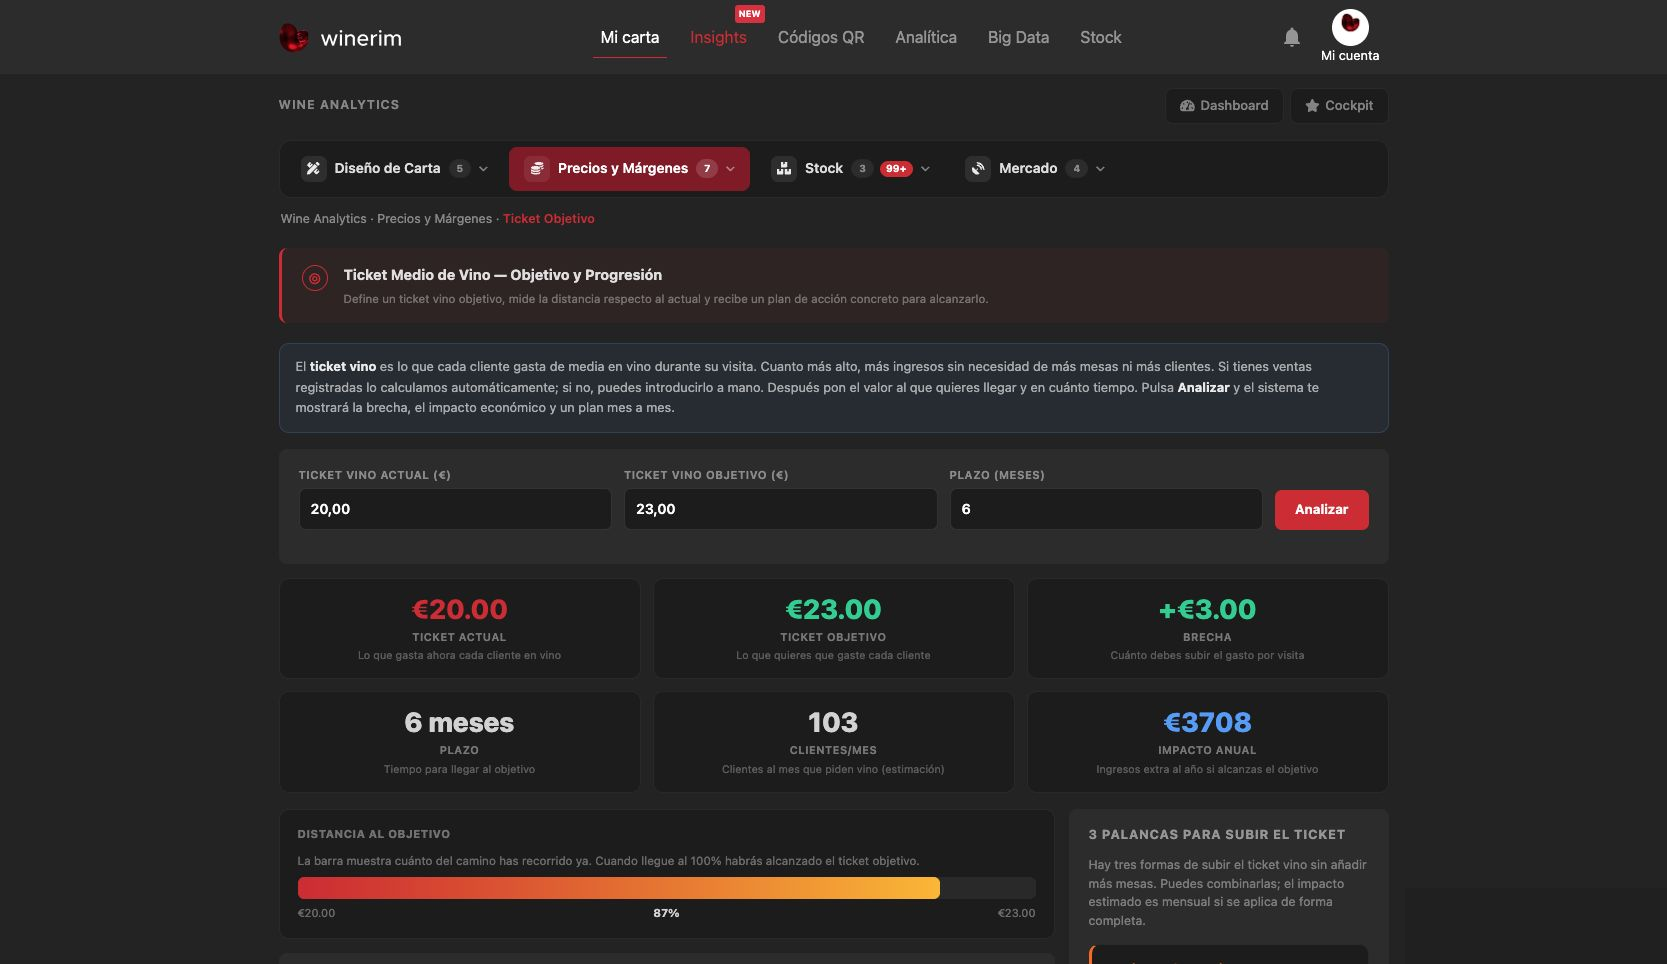Screen dimensions: 1667x964
Task: Click the Mercado icon
Action: (x=978, y=169)
